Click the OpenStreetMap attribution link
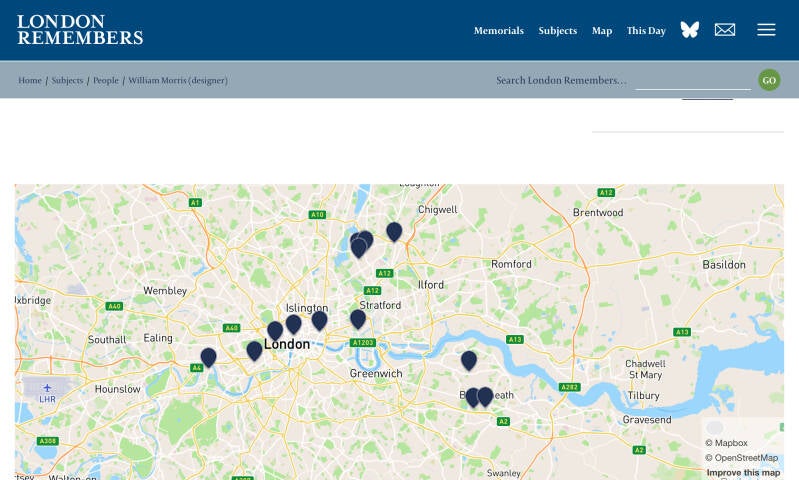This screenshot has width=799, height=480. pos(741,458)
